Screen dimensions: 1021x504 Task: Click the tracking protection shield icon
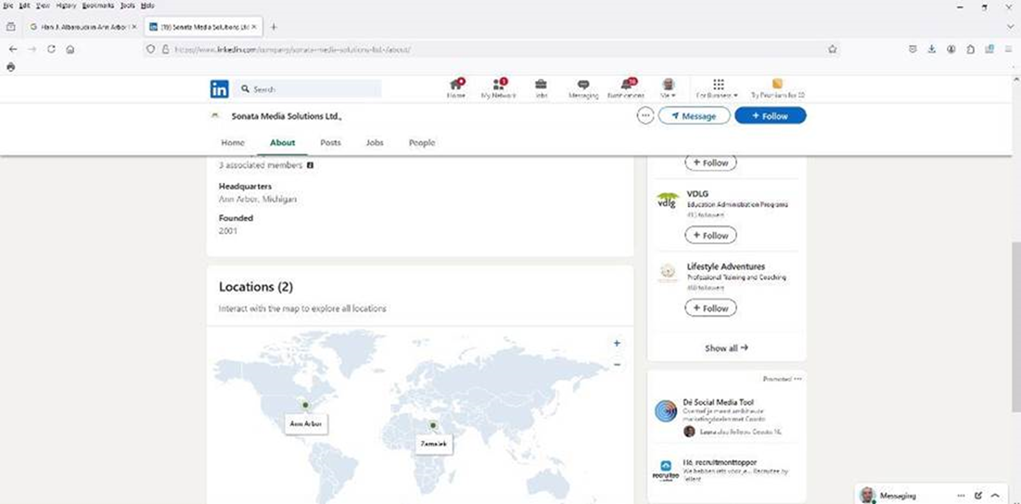pyautogui.click(x=150, y=49)
